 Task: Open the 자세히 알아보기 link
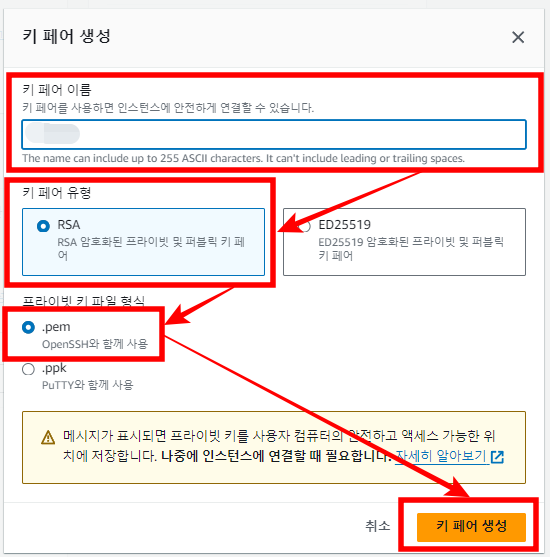(x=441, y=456)
